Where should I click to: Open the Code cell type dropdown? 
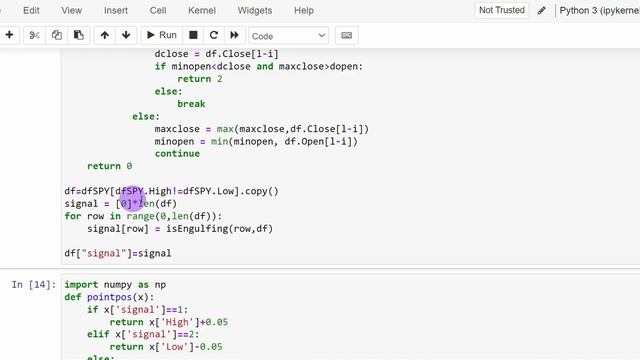coord(289,36)
